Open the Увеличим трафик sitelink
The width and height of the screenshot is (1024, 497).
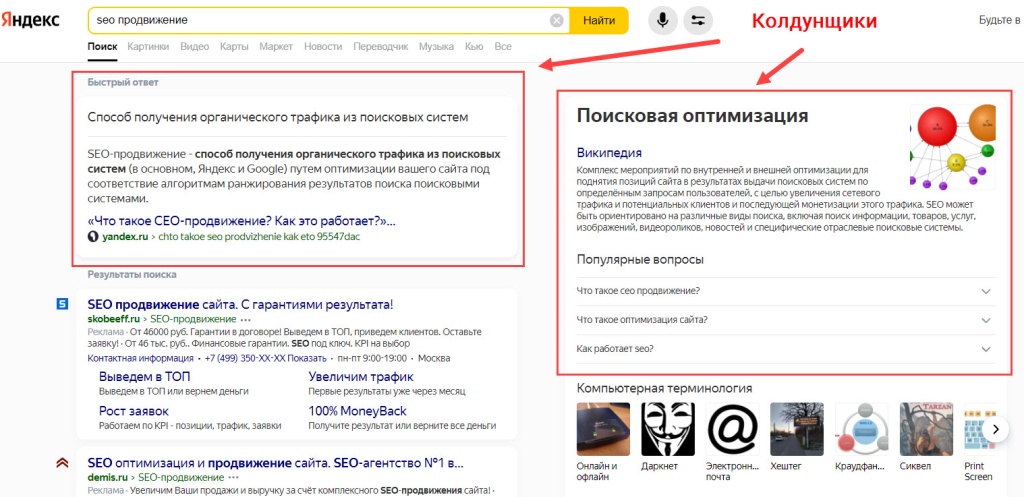pyautogui.click(x=360, y=377)
